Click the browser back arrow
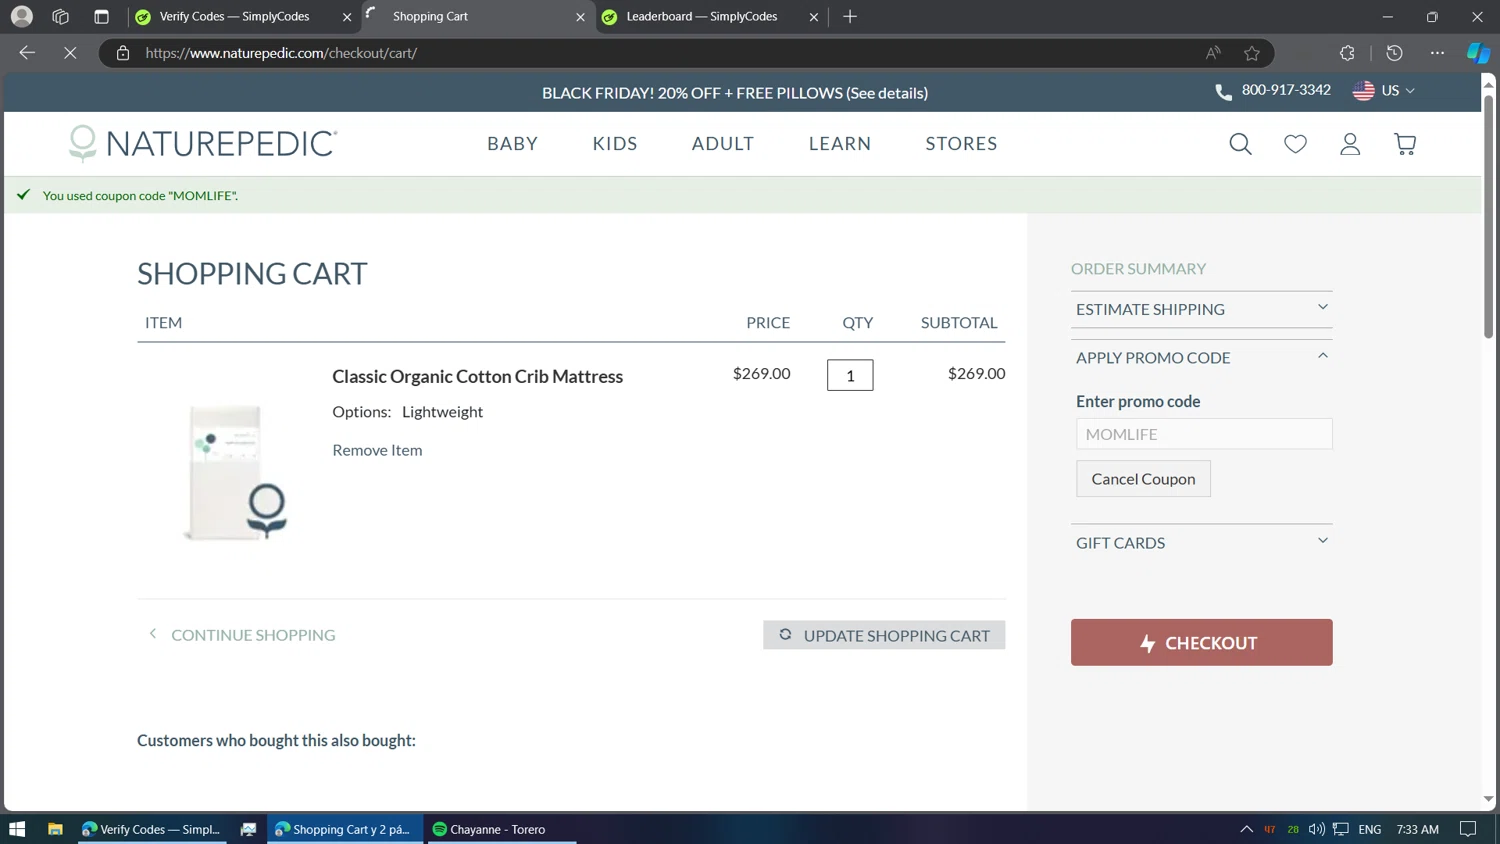 pyautogui.click(x=27, y=53)
